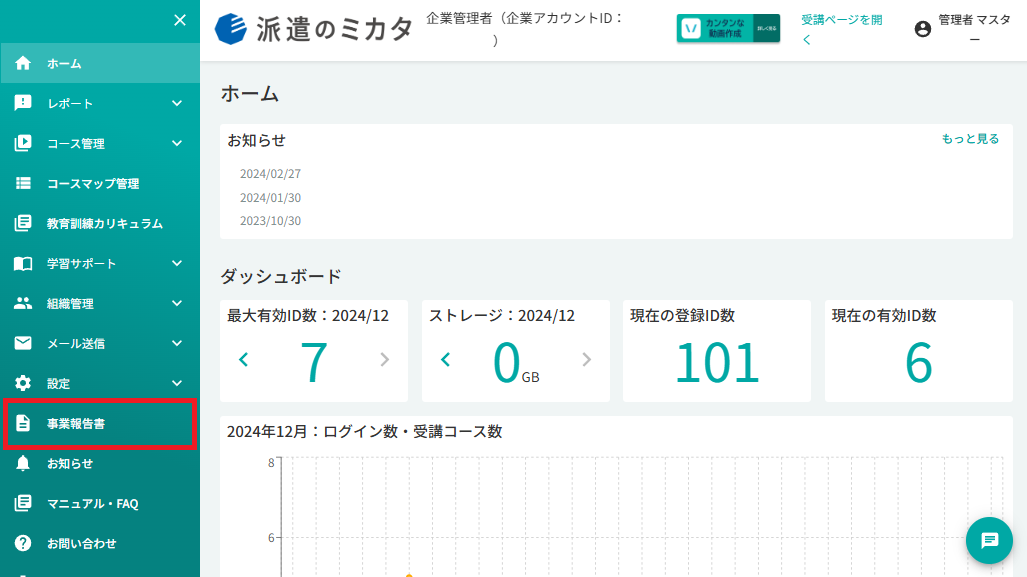Expand the レポート menu chevron
1027x577 pixels.
click(x=177, y=103)
